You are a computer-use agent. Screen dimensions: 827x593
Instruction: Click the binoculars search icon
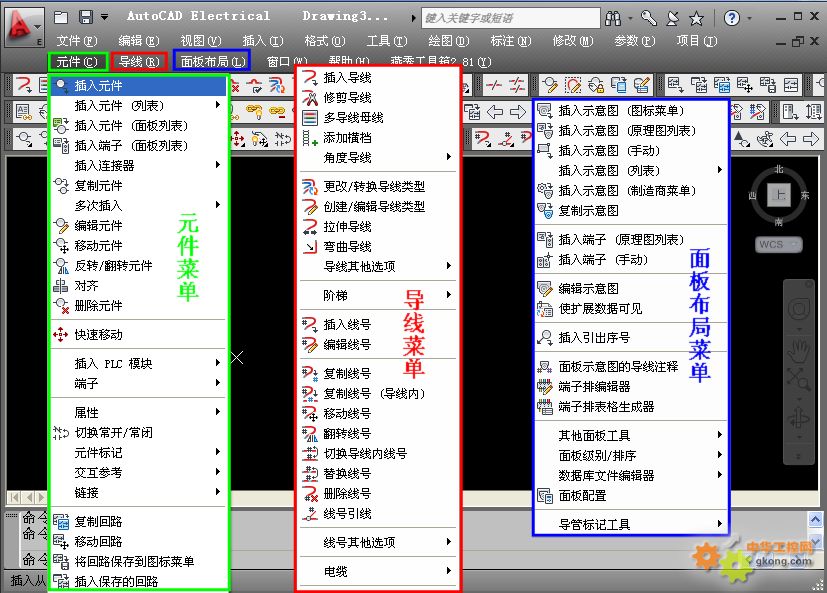[613, 19]
